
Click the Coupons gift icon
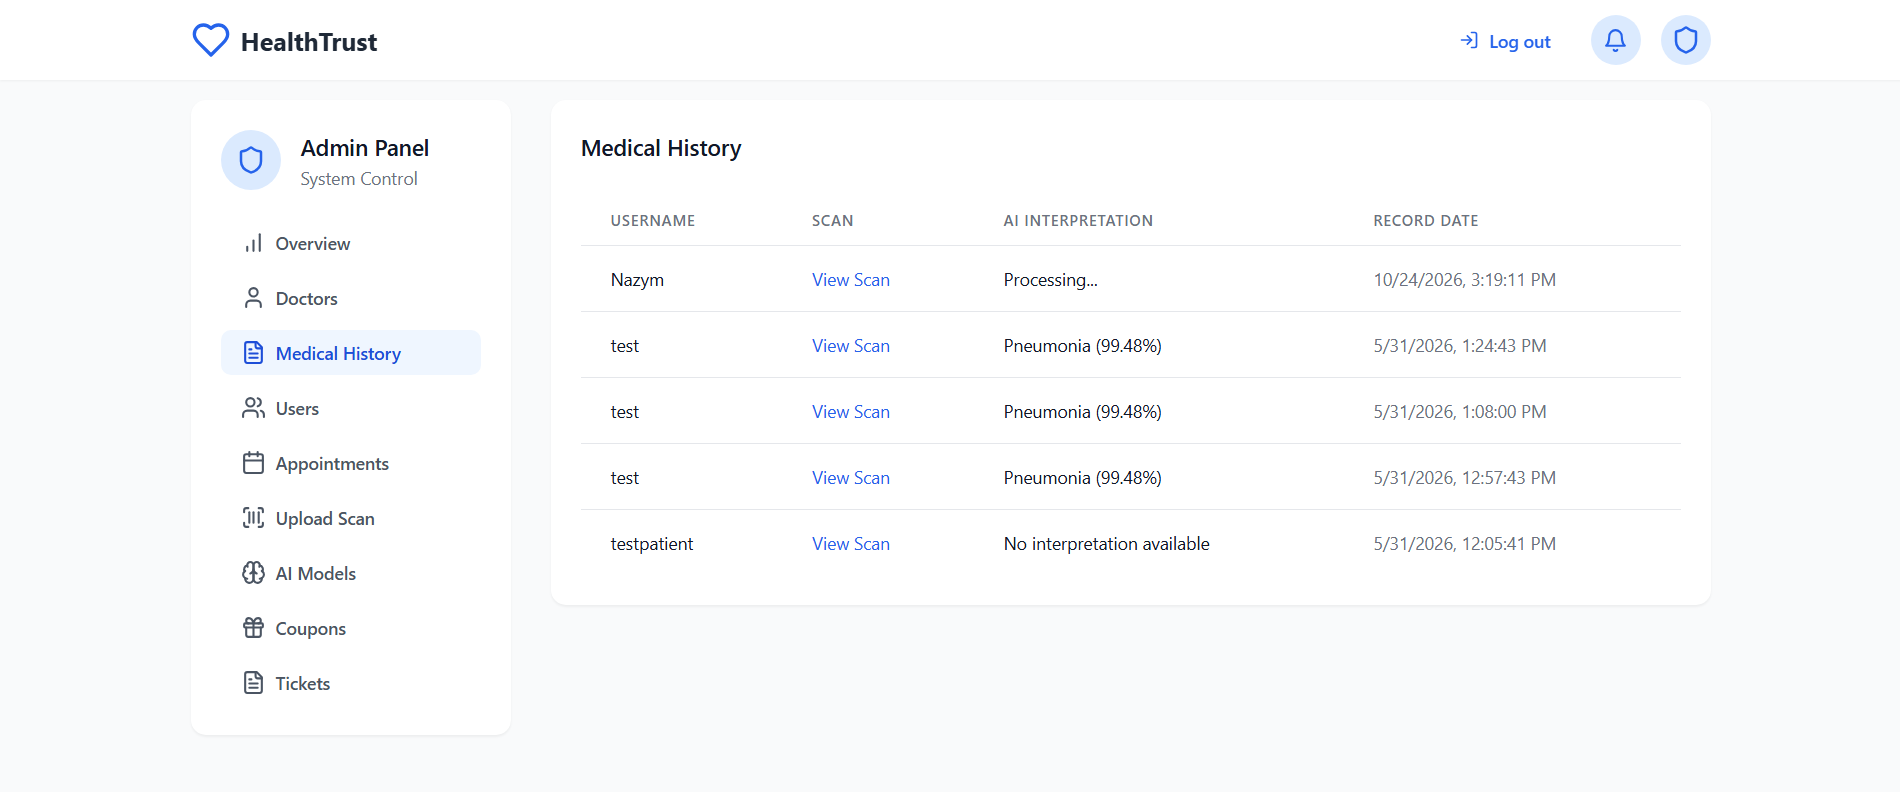click(x=253, y=628)
